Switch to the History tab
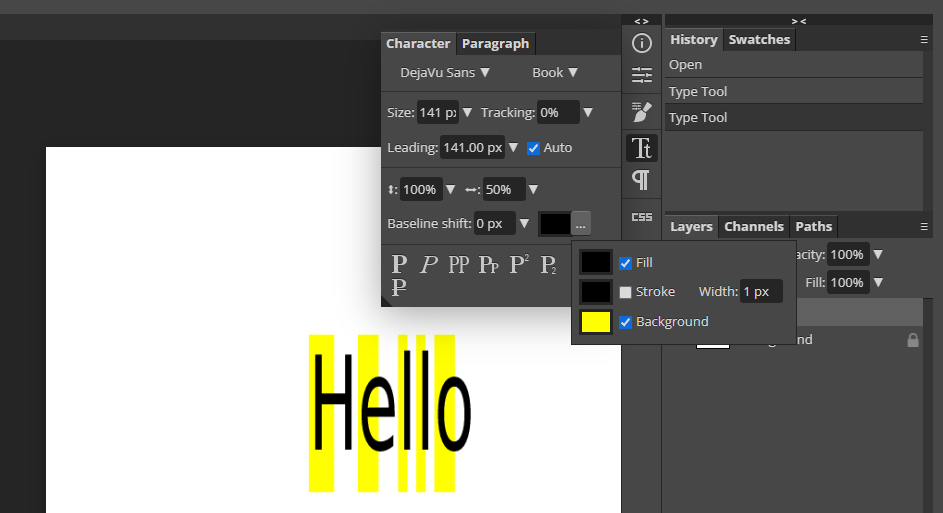This screenshot has width=943, height=513. 694,40
